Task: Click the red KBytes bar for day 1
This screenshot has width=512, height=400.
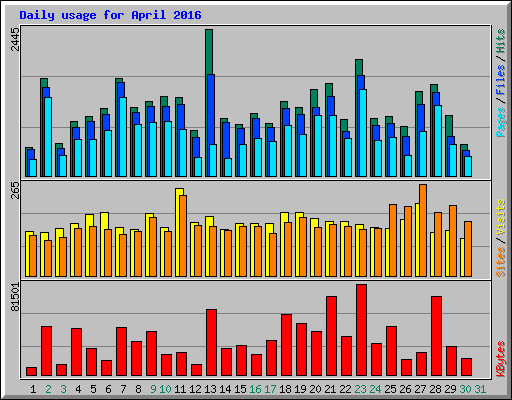Action: click(32, 372)
